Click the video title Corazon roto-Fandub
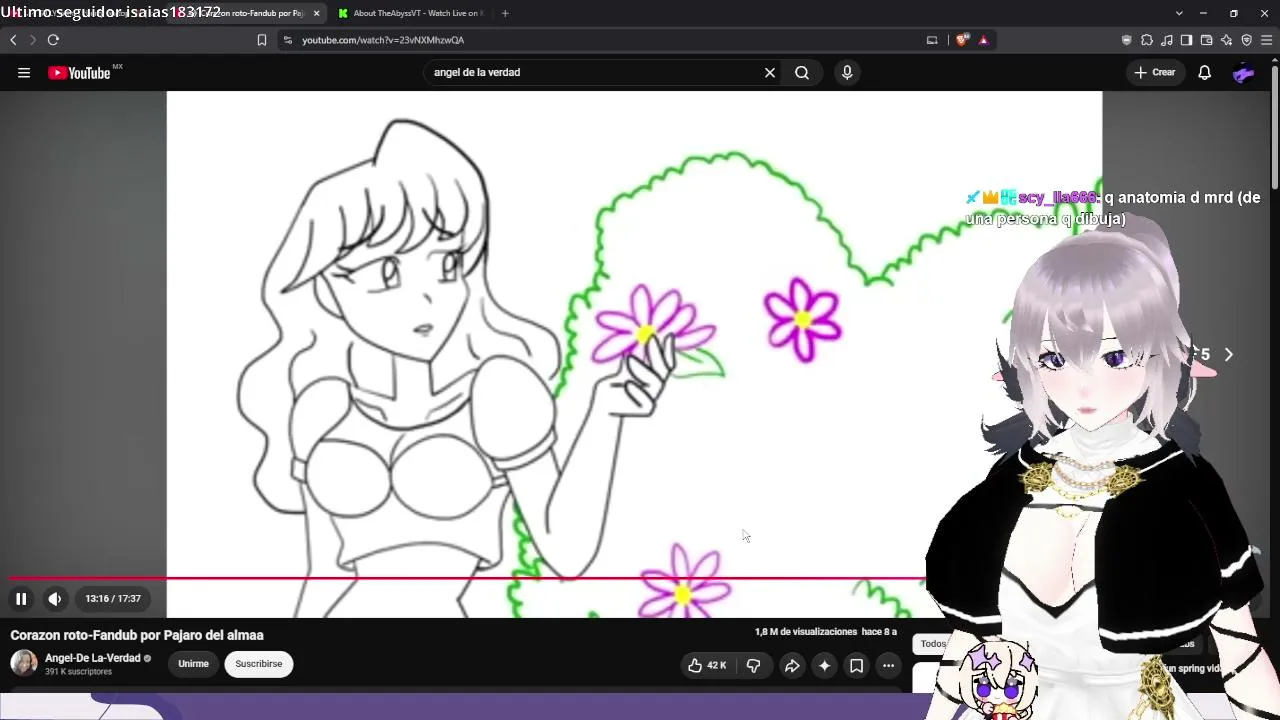Image resolution: width=1280 pixels, height=720 pixels. (x=137, y=635)
